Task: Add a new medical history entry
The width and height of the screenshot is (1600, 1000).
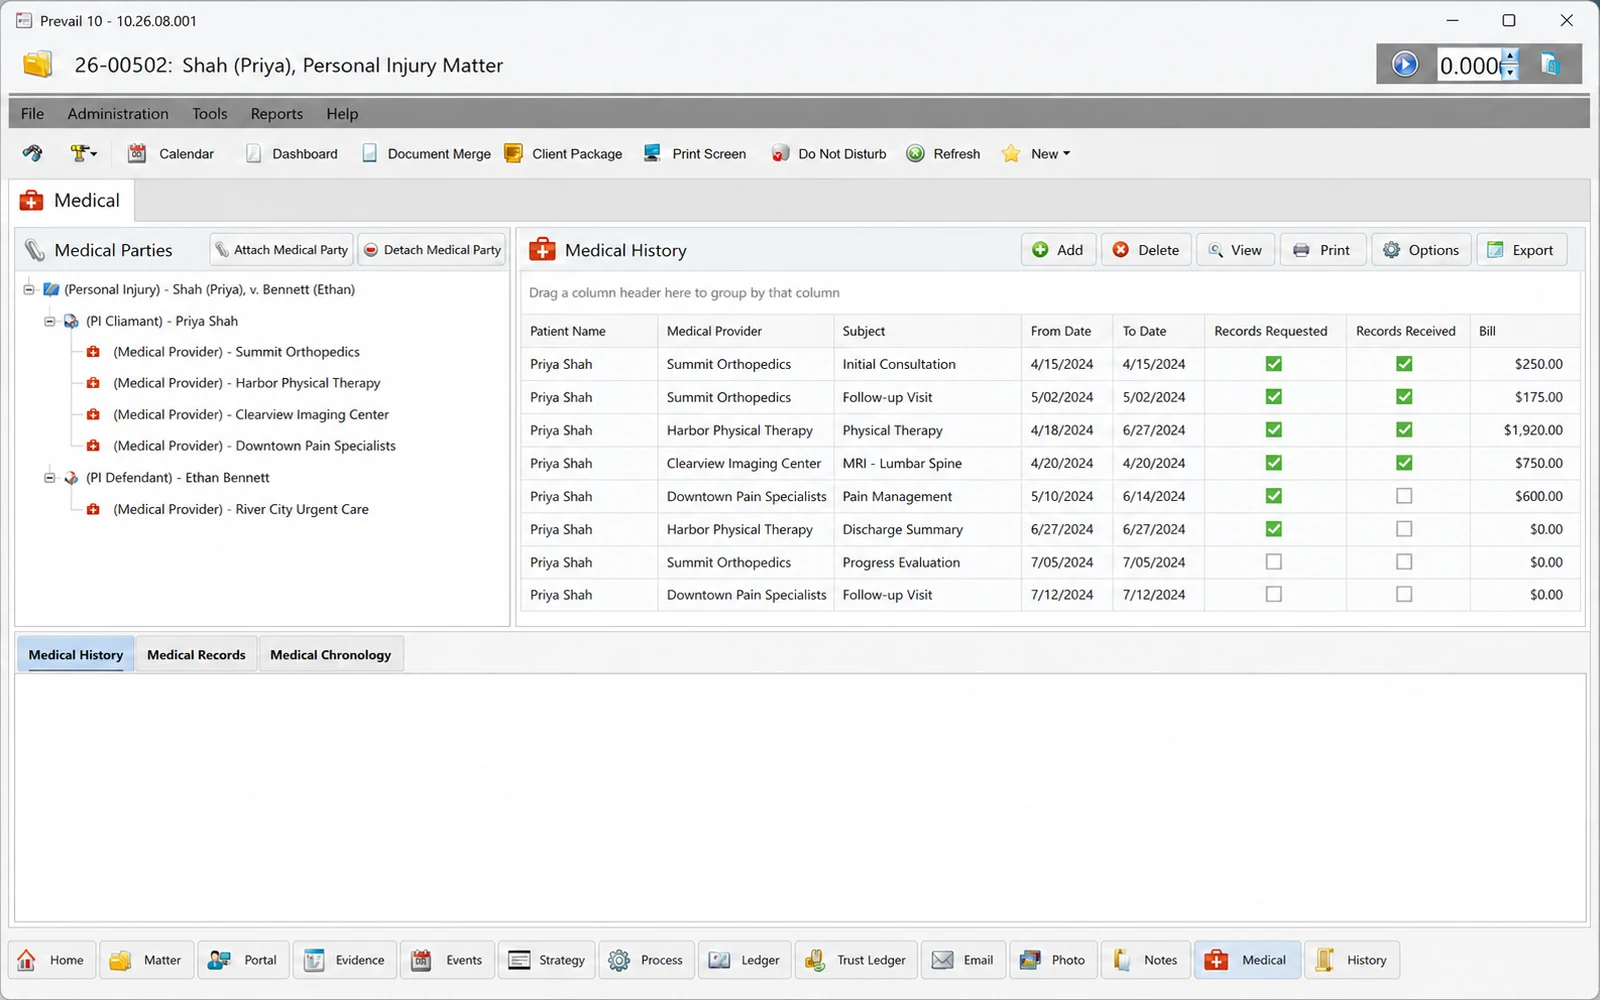Action: 1058,250
